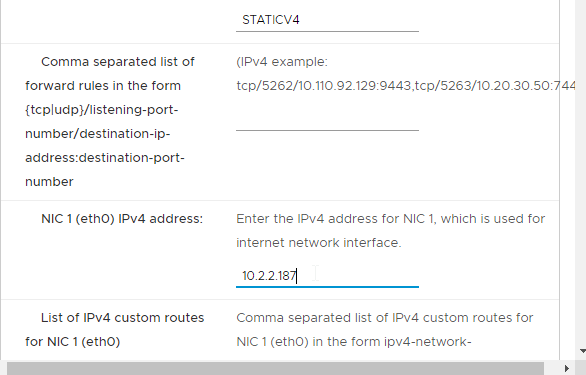Click the horizontal scrollbar right arrow
Screen dimensions: 586x375
[567, 368]
